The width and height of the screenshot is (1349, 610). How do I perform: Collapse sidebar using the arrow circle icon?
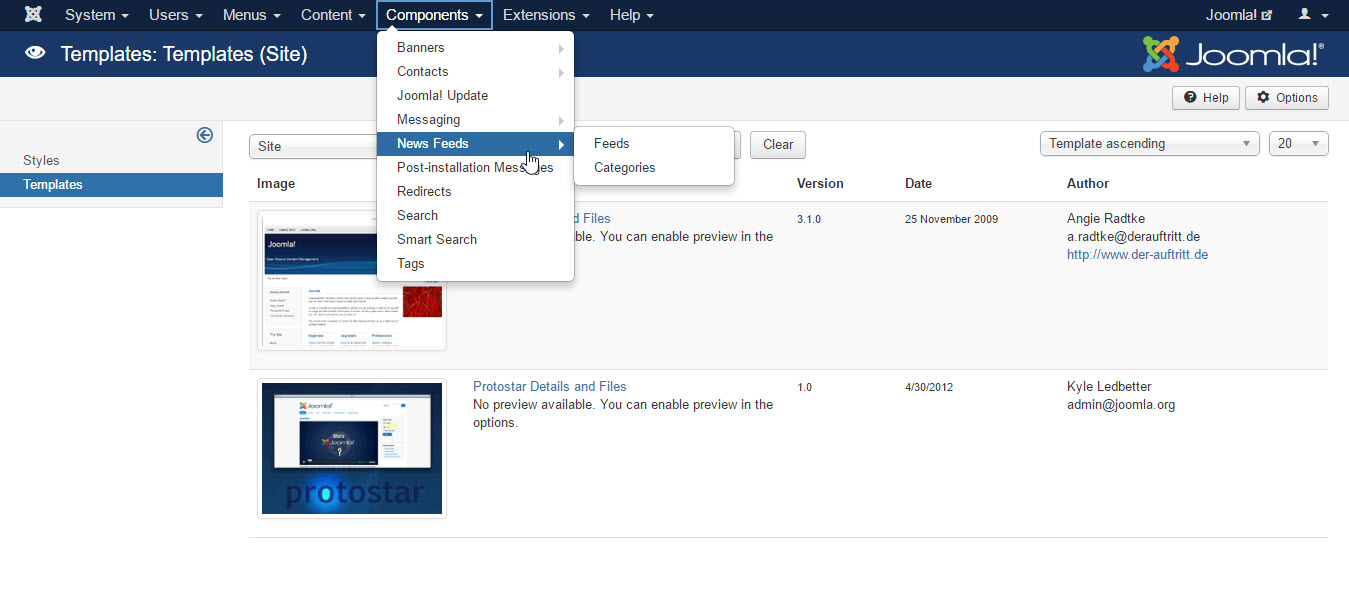click(204, 135)
